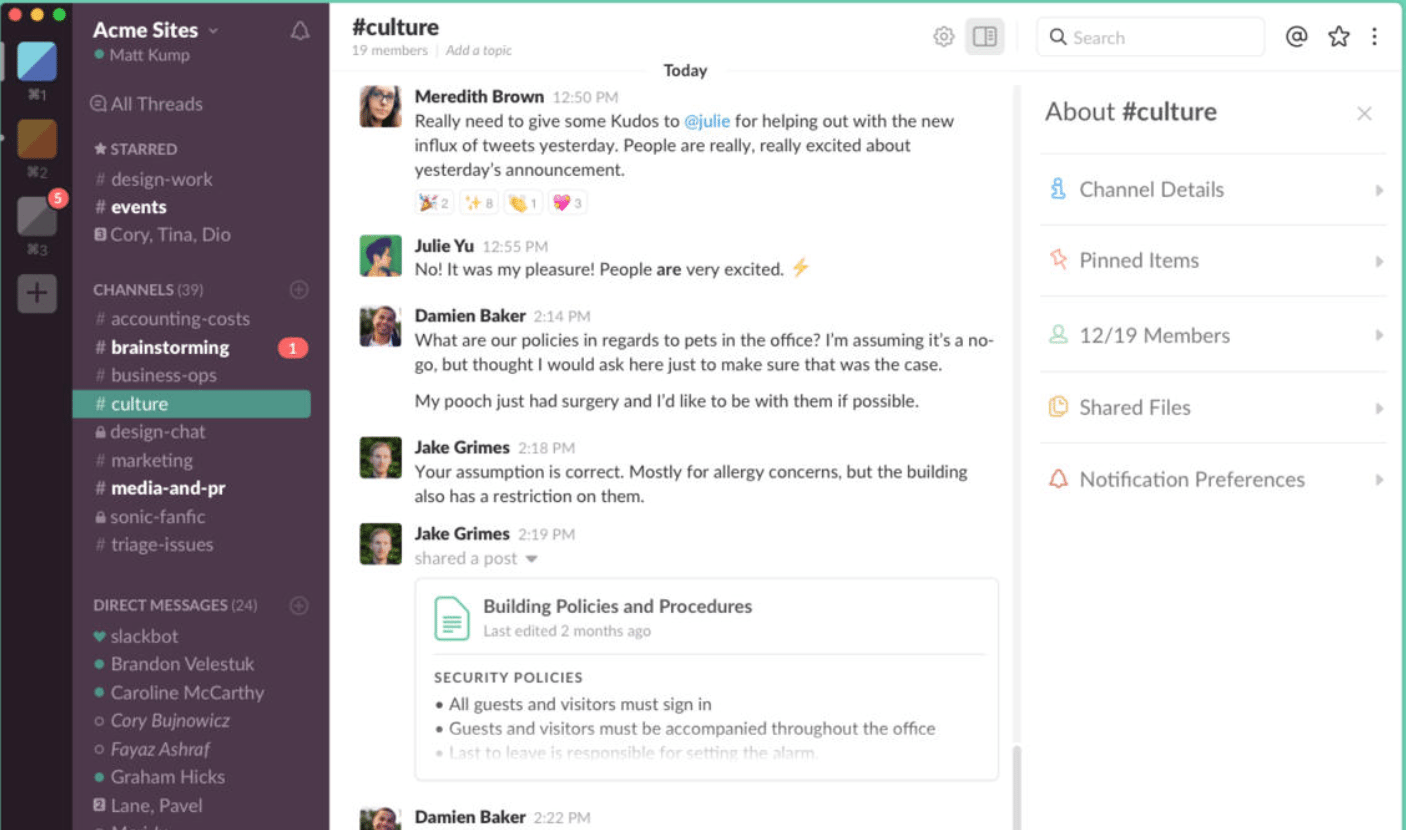Viewport: 1406px width, 830px height.
Task: Click the sparkles reaction with 8
Action: click(x=478, y=203)
